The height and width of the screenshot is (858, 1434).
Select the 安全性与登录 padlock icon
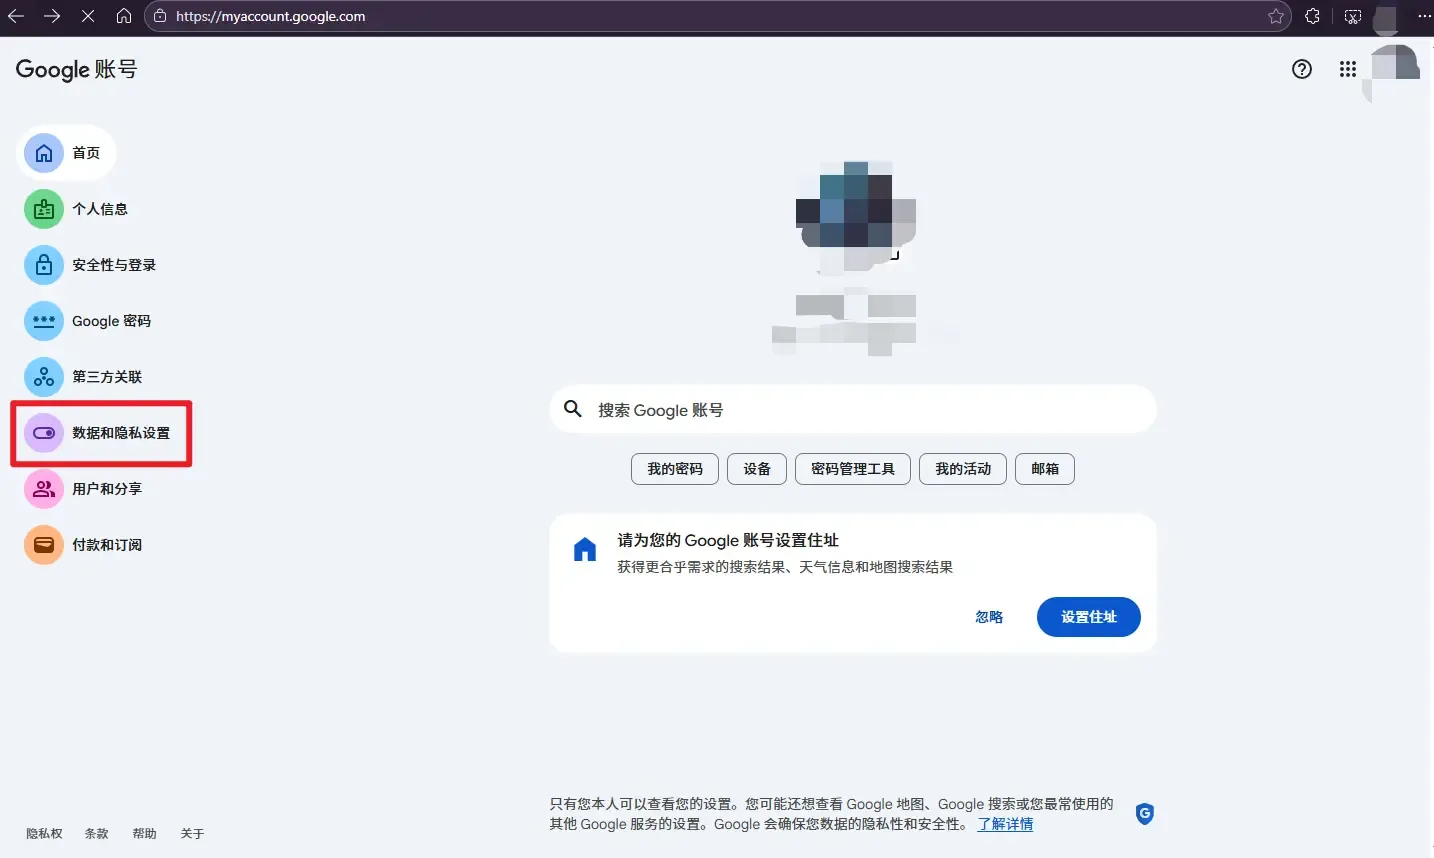[x=44, y=265]
